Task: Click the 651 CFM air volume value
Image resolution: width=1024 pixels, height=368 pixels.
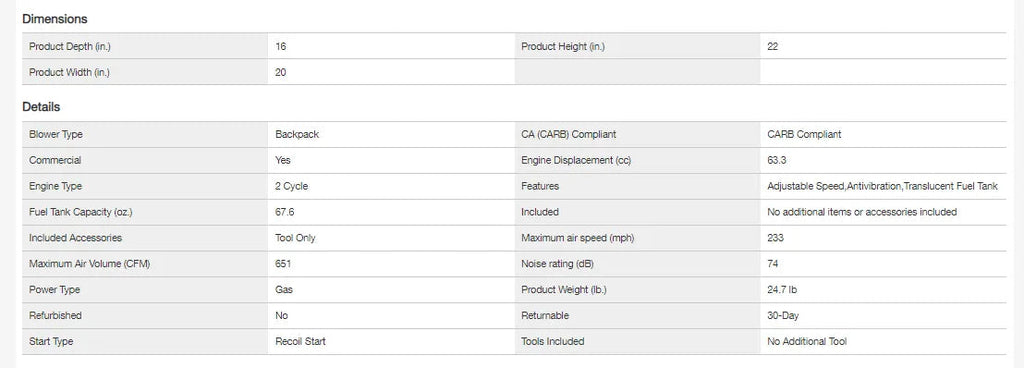Action: [283, 264]
